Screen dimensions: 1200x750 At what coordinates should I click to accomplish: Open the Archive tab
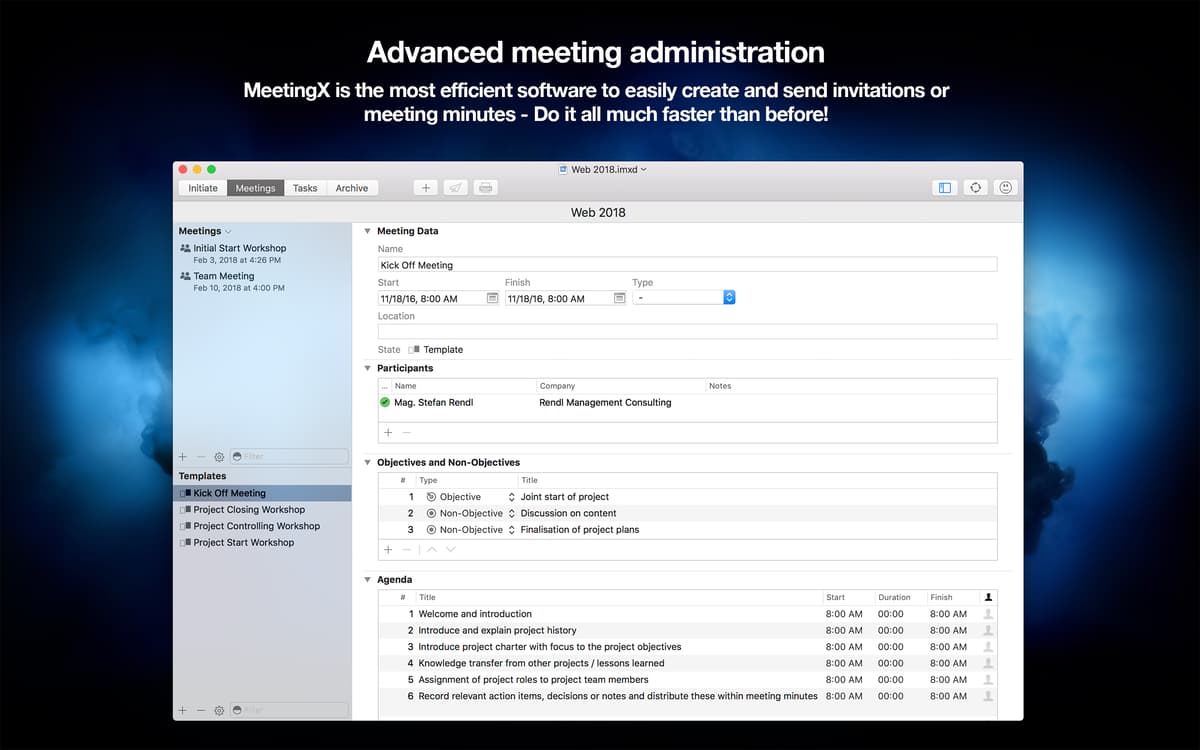(x=351, y=188)
